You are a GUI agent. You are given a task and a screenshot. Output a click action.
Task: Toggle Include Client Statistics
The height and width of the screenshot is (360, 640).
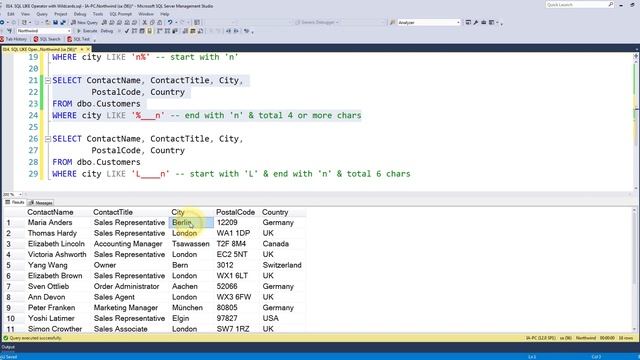tap(175, 31)
